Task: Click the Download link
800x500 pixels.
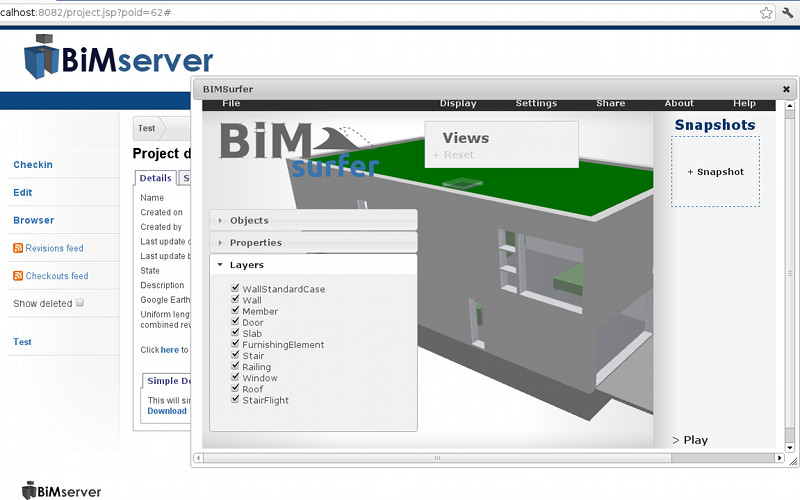Action: [167, 411]
